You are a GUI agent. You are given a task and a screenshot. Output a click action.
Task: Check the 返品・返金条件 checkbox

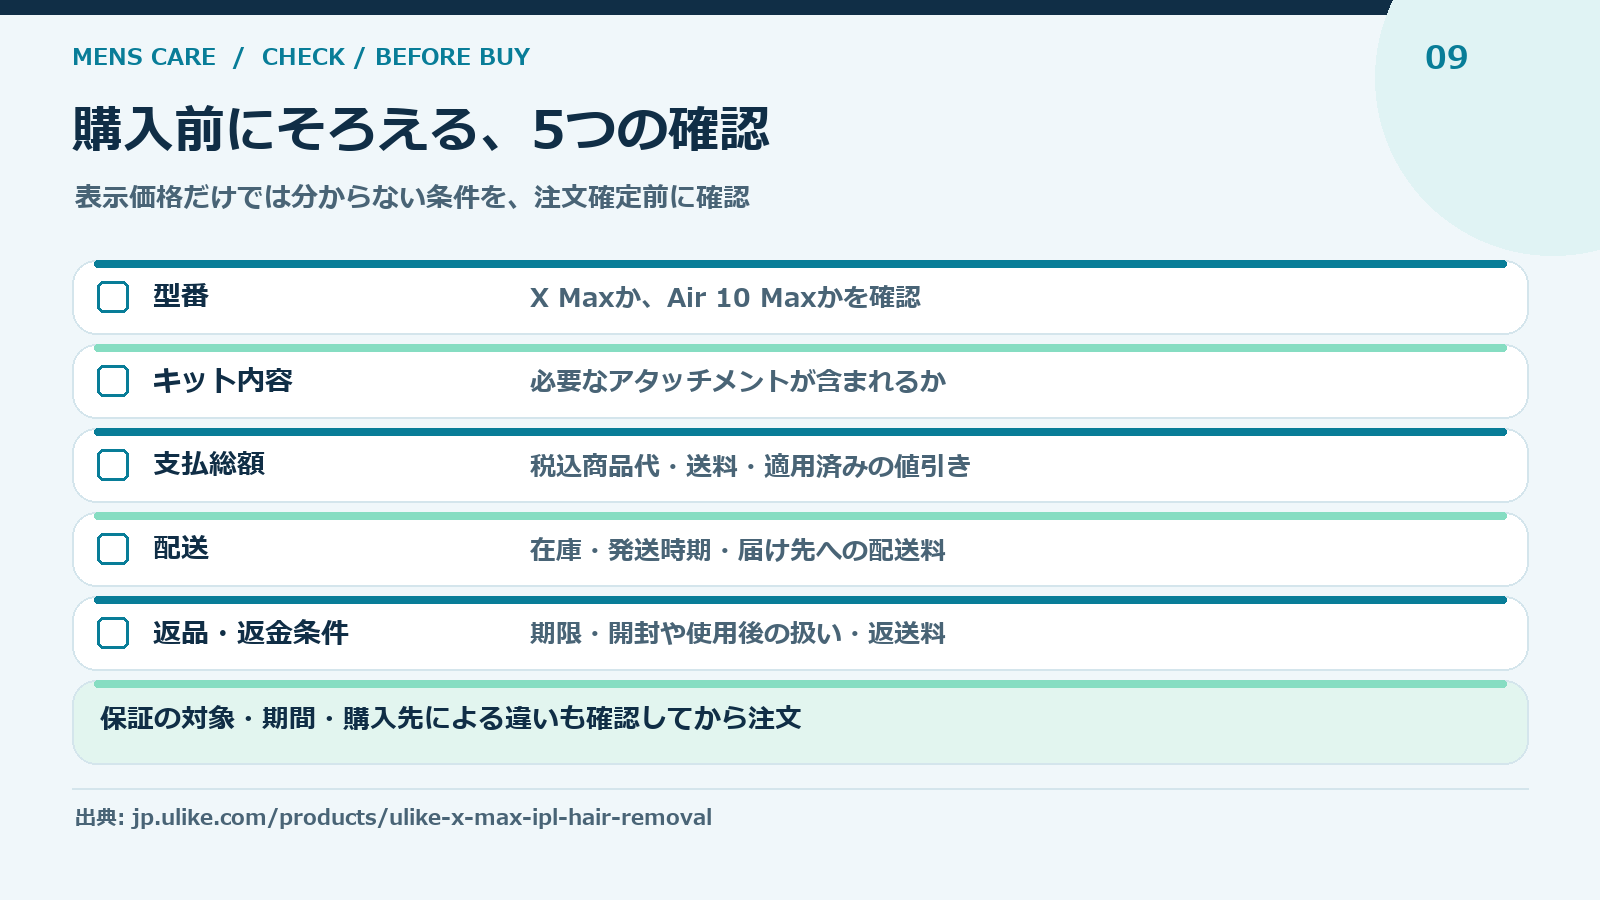pos(113,633)
